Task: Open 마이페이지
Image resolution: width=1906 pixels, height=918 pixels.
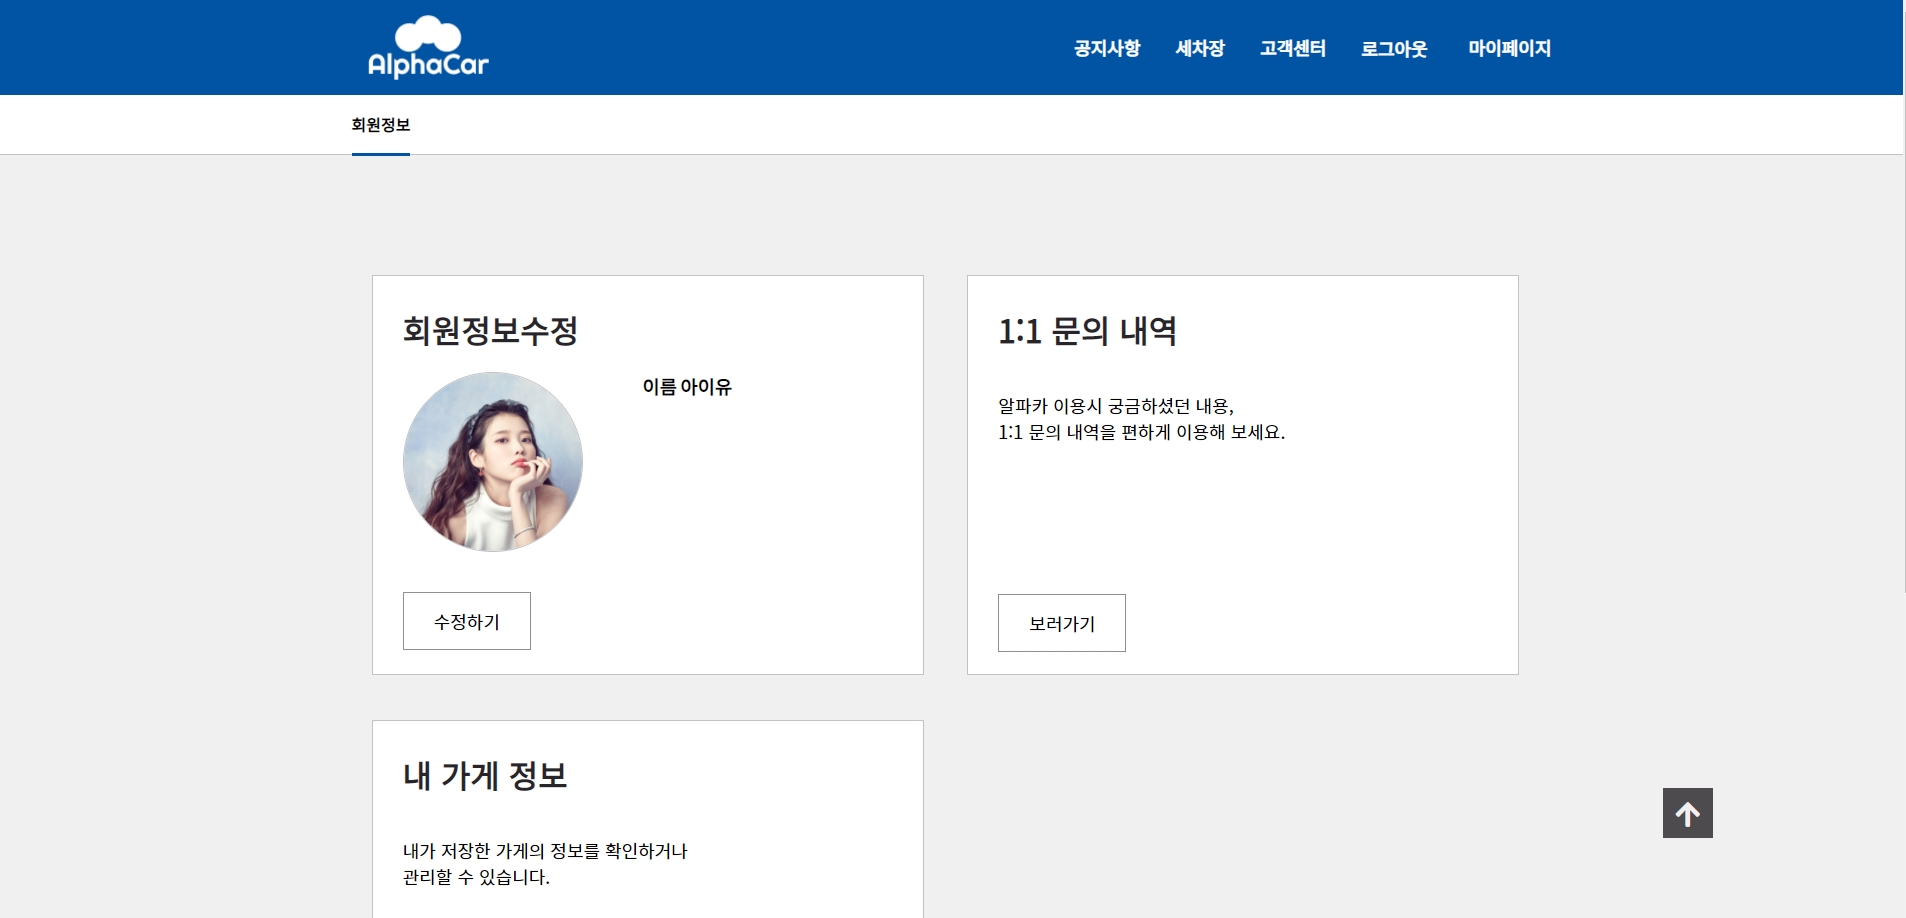Action: (1510, 48)
